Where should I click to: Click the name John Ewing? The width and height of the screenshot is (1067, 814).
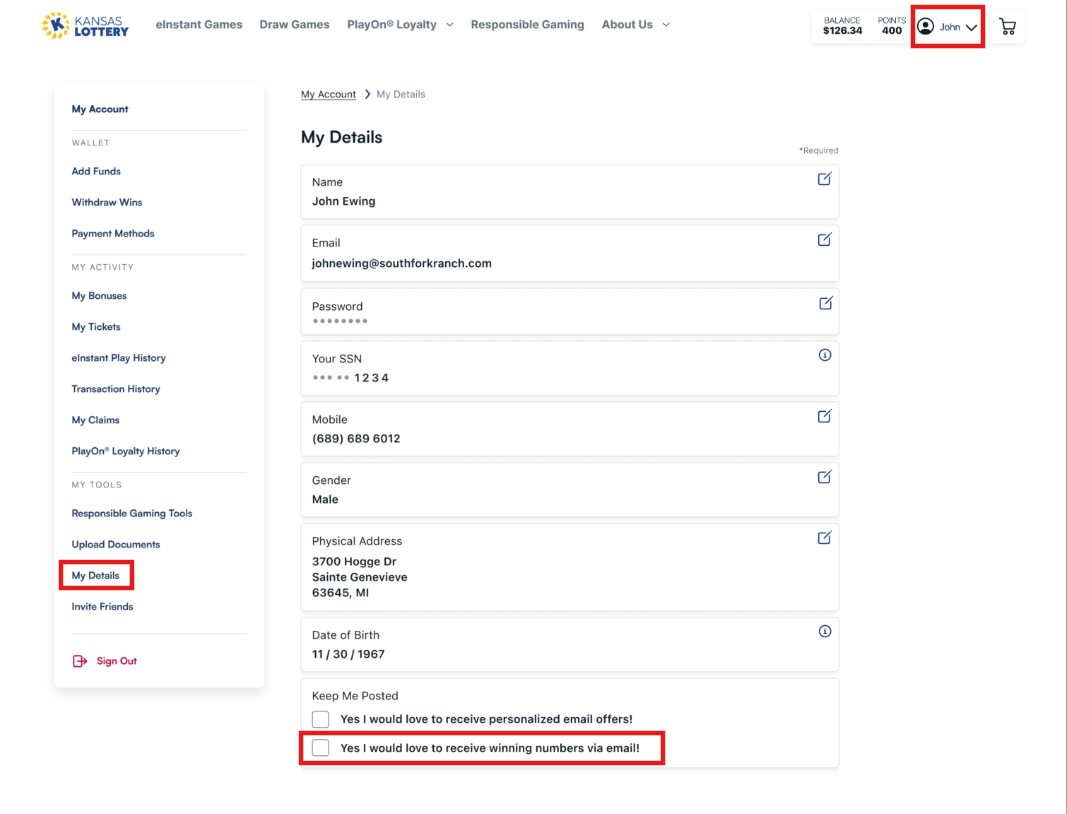coord(344,201)
